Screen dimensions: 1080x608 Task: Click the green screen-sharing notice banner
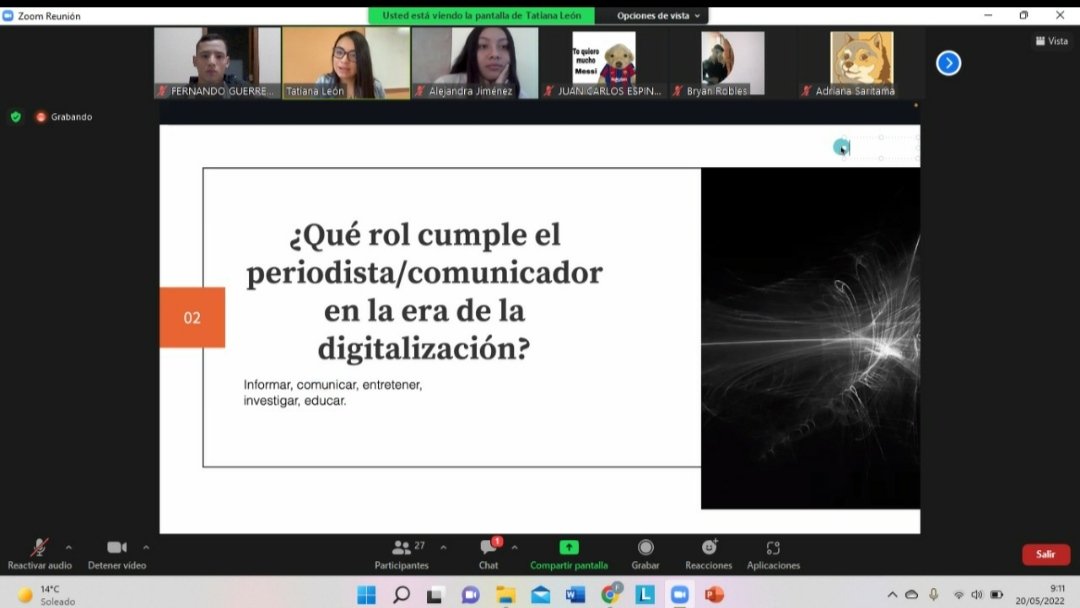click(481, 15)
